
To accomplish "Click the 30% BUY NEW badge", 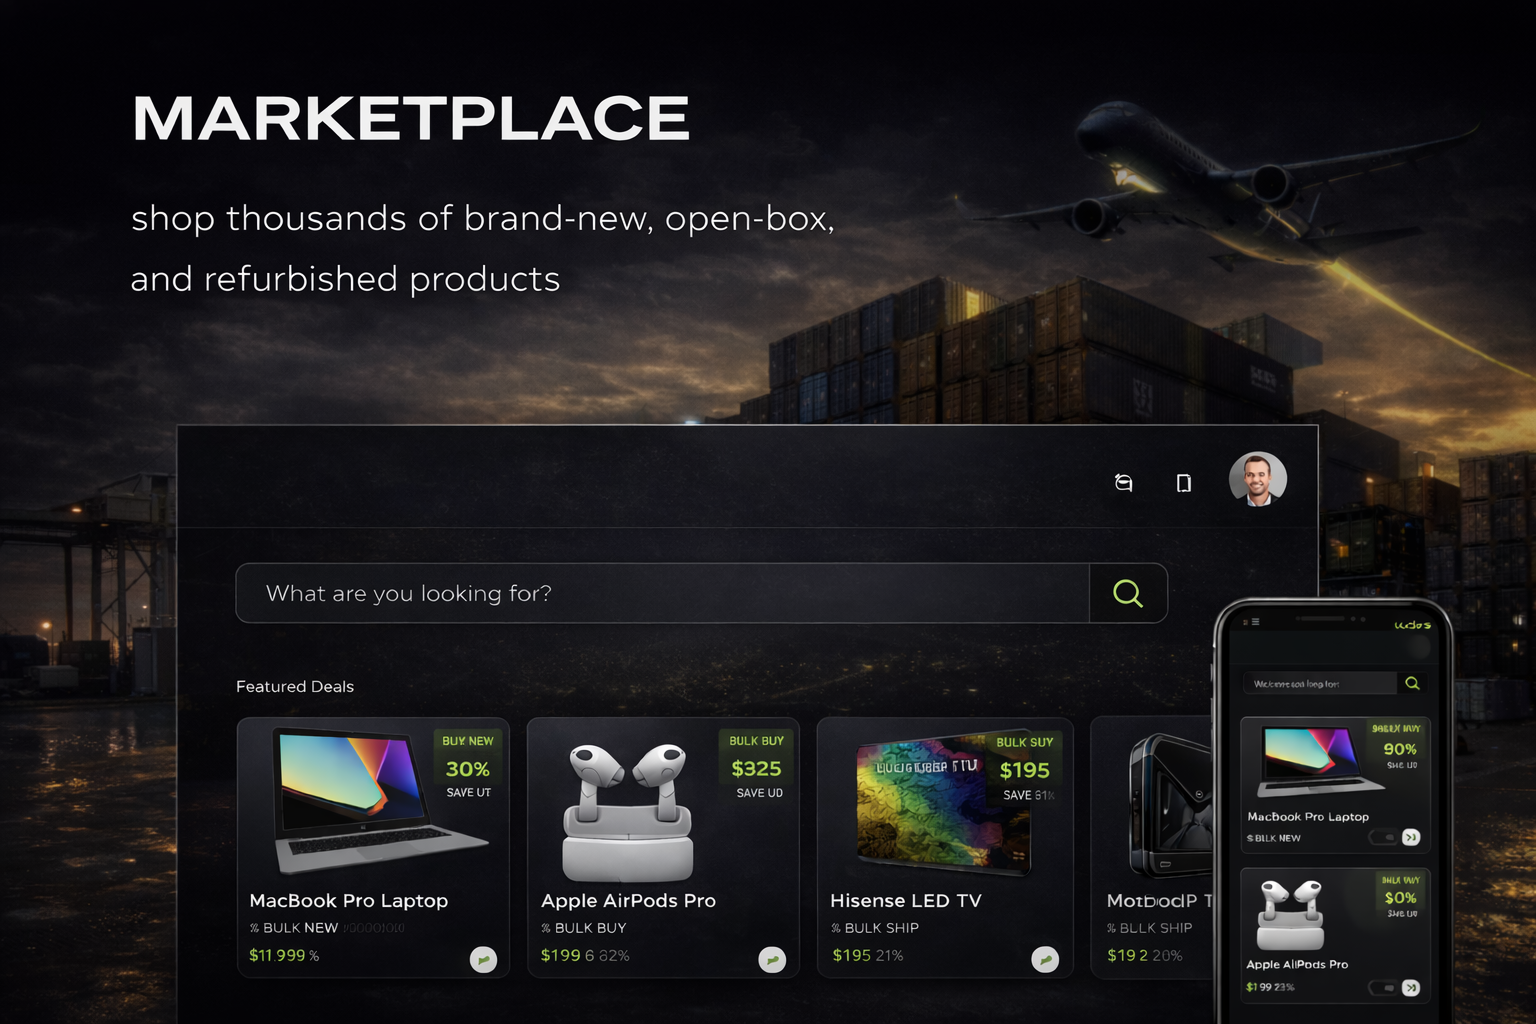I will 468,767.
